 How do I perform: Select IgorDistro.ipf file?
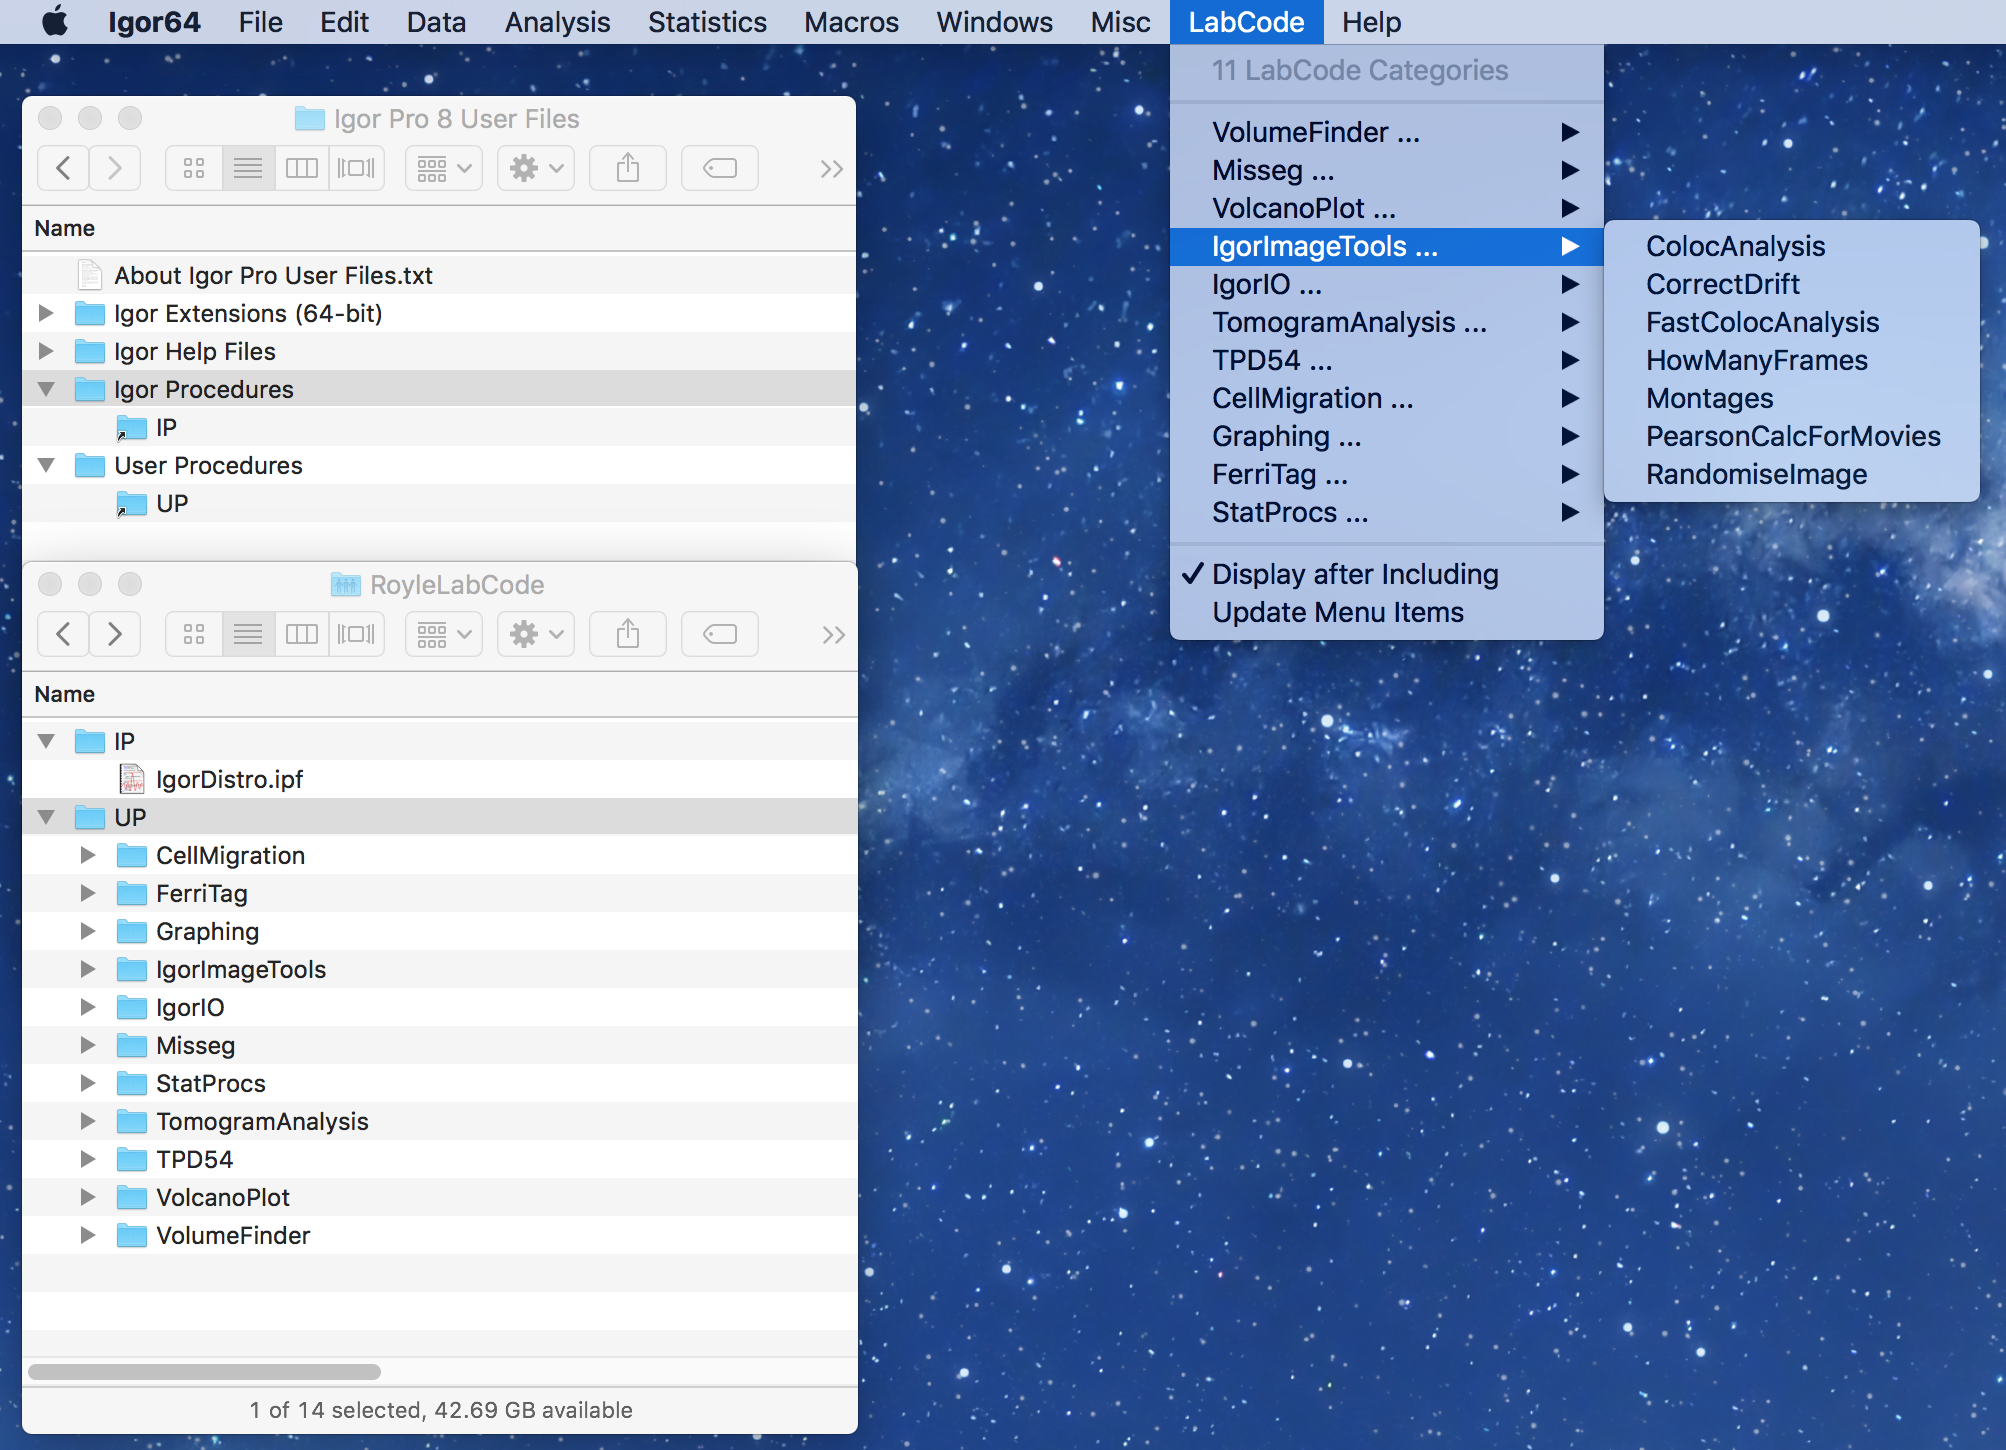click(x=439, y=779)
